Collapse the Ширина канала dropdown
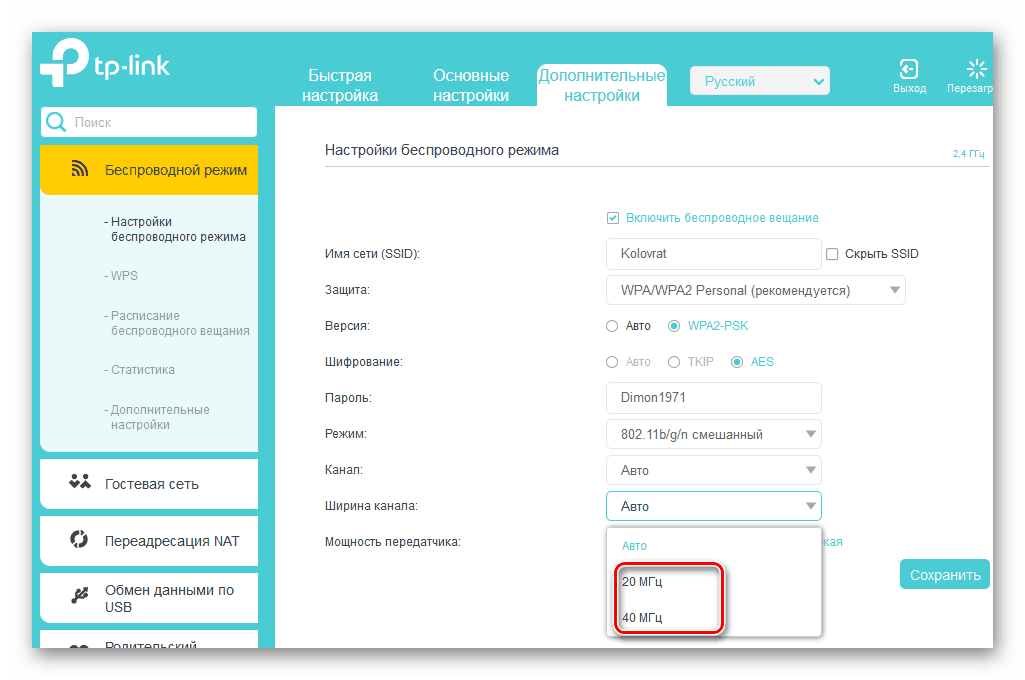Image resolution: width=1025 pixels, height=680 pixels. pyautogui.click(x=714, y=506)
